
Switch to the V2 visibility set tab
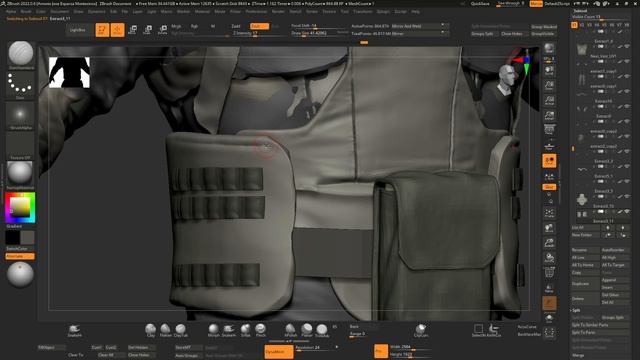click(582, 25)
